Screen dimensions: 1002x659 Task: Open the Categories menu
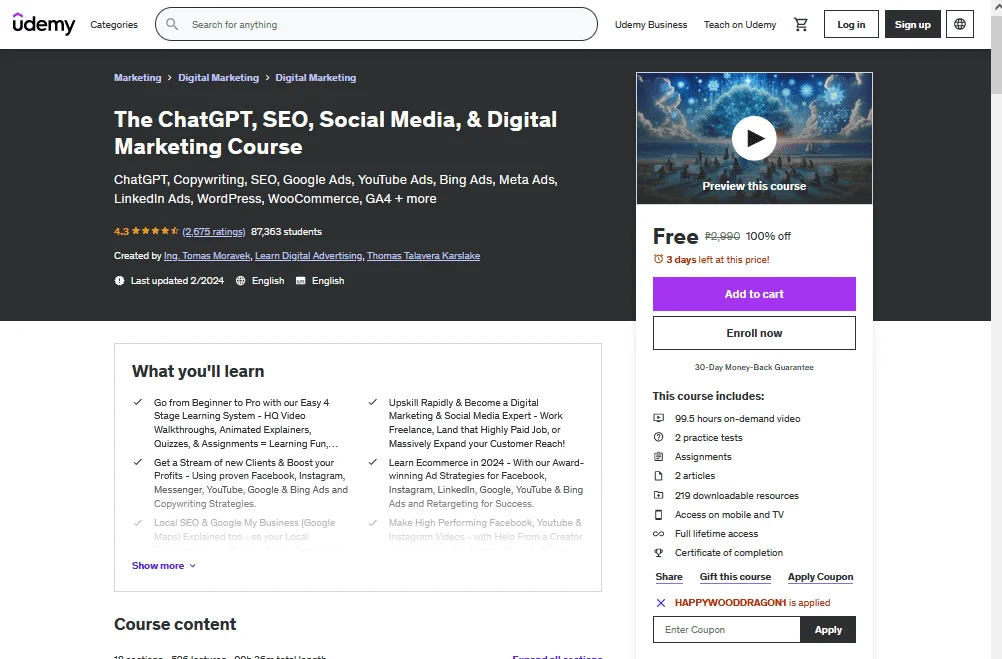point(114,24)
